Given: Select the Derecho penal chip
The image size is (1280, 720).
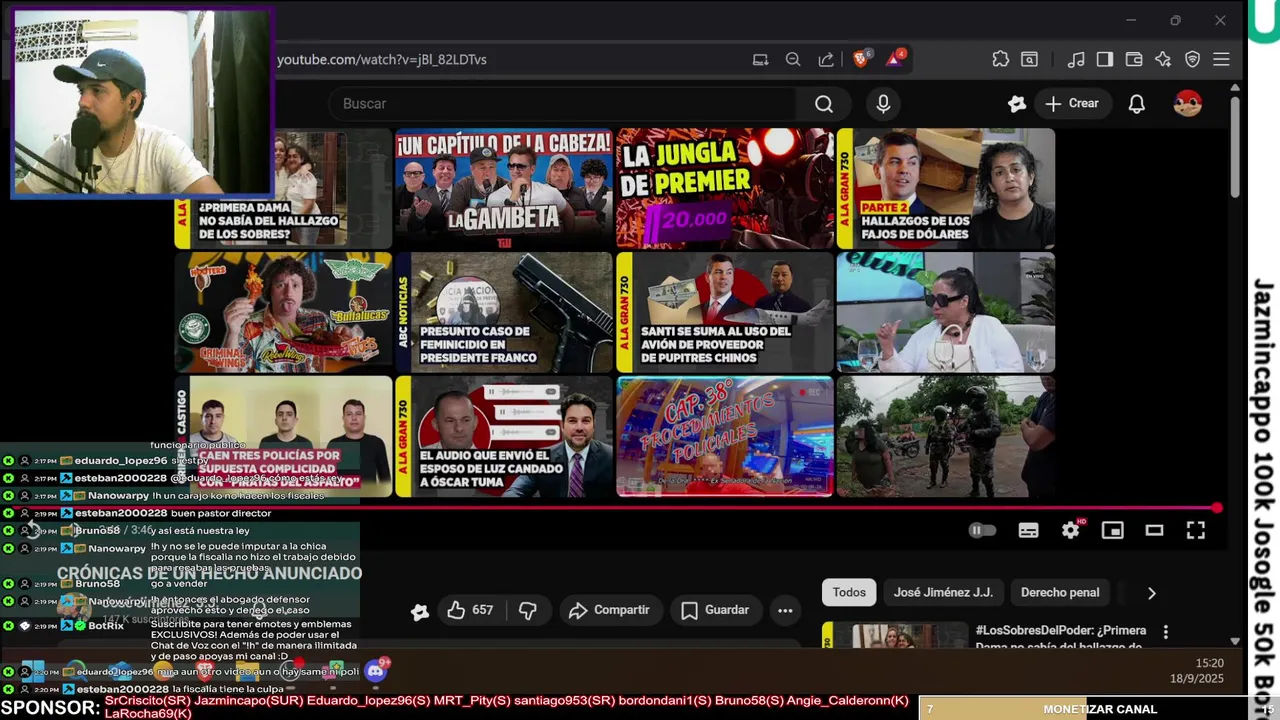Looking at the screenshot, I should (1060, 592).
